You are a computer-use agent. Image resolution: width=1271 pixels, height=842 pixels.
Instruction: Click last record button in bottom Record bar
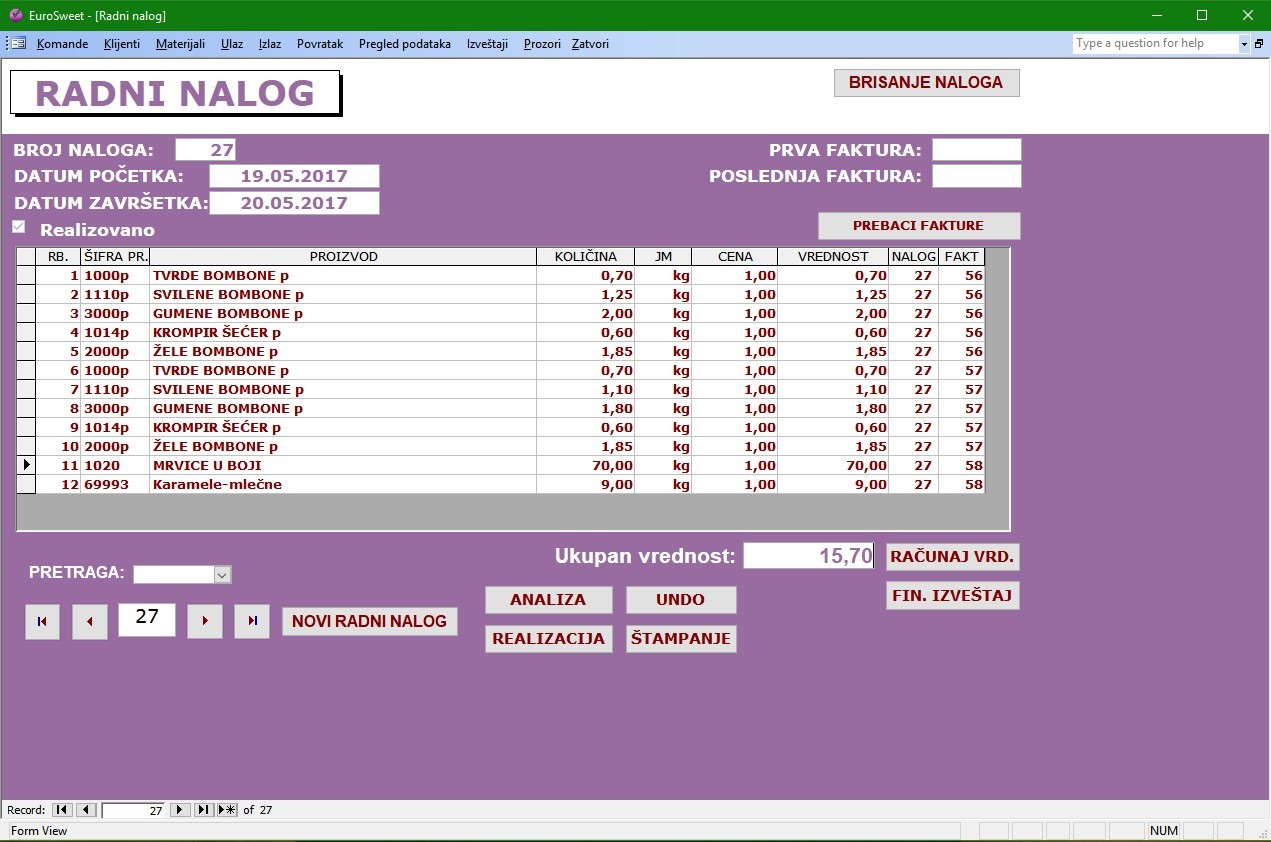pyautogui.click(x=203, y=810)
